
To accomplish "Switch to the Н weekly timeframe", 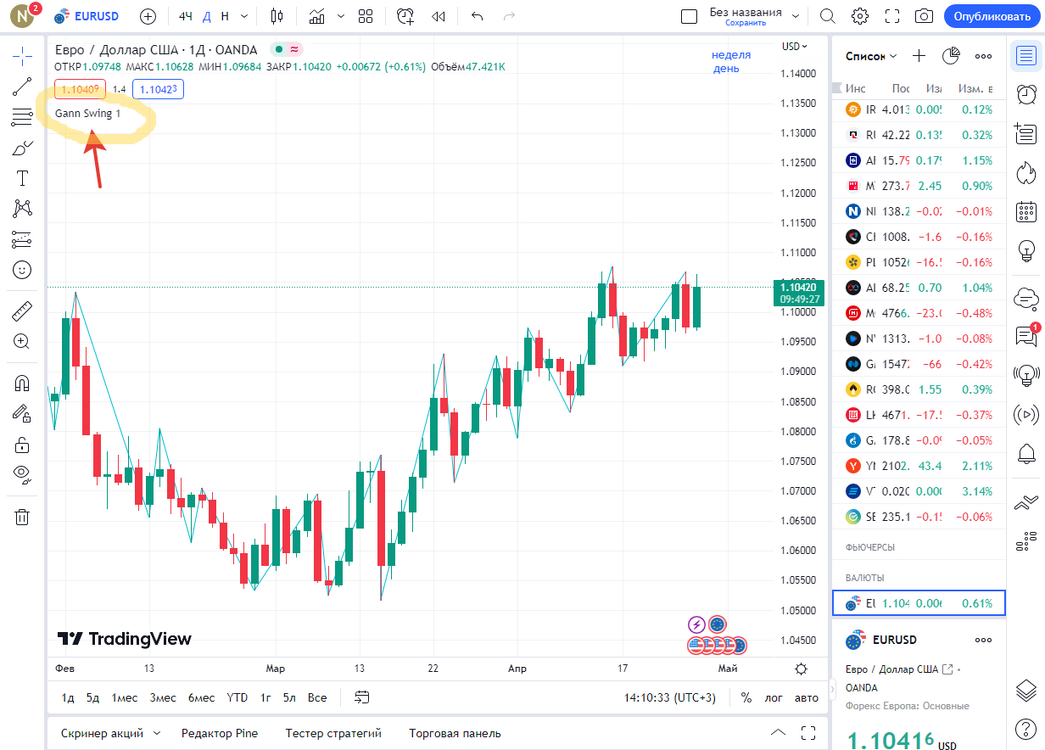I will (x=225, y=16).
